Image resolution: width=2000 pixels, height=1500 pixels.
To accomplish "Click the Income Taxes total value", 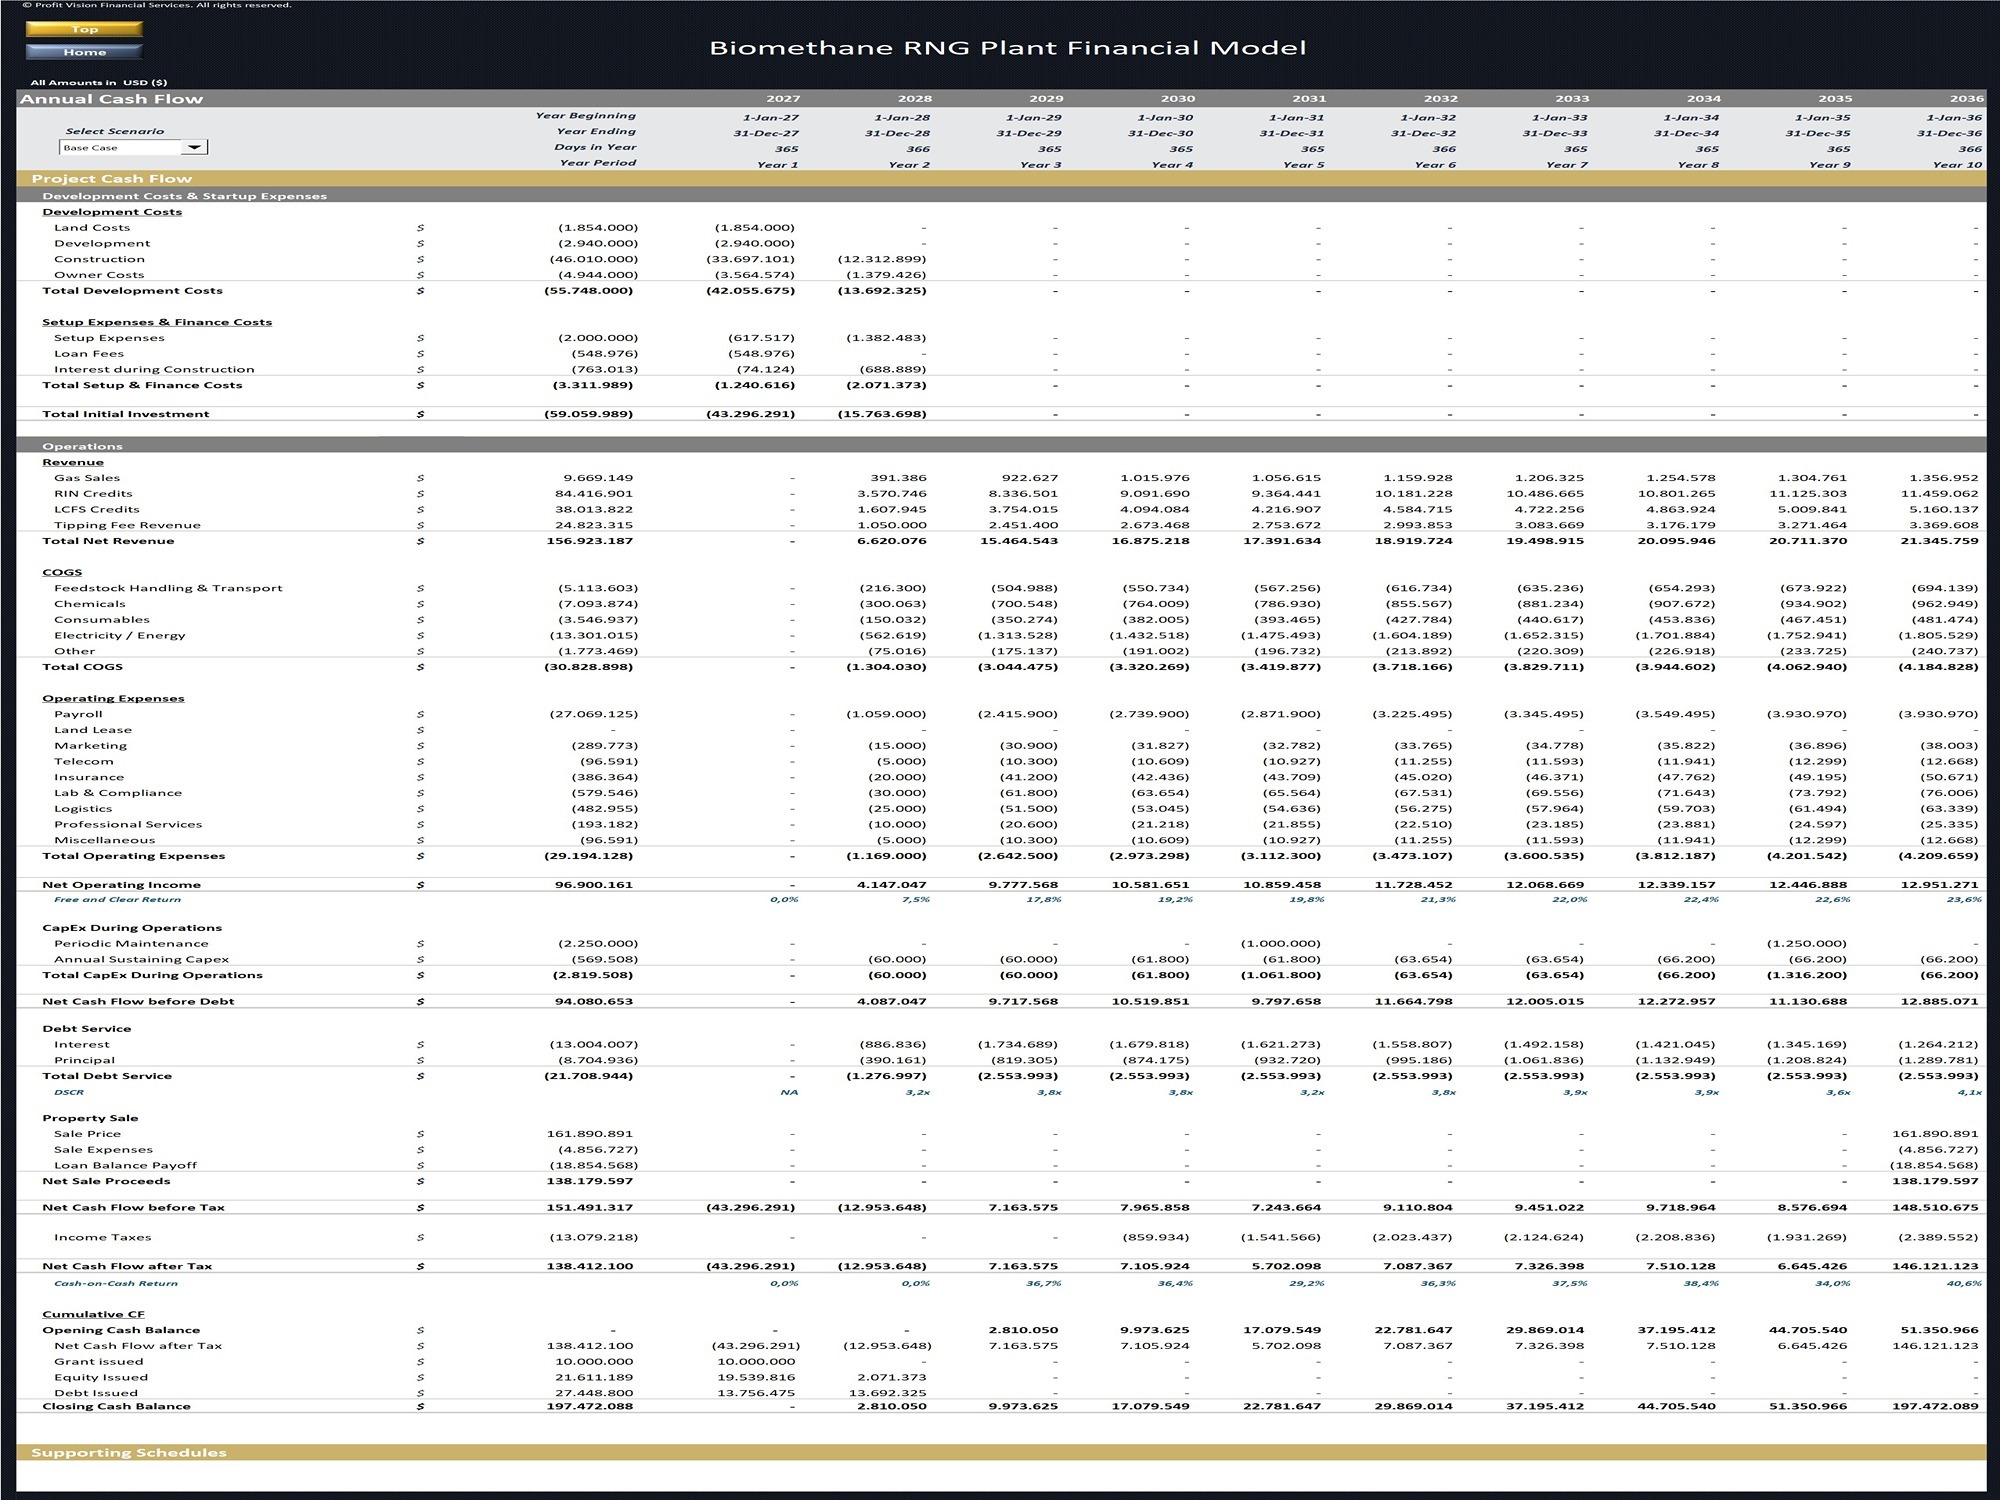I will [x=591, y=1238].
